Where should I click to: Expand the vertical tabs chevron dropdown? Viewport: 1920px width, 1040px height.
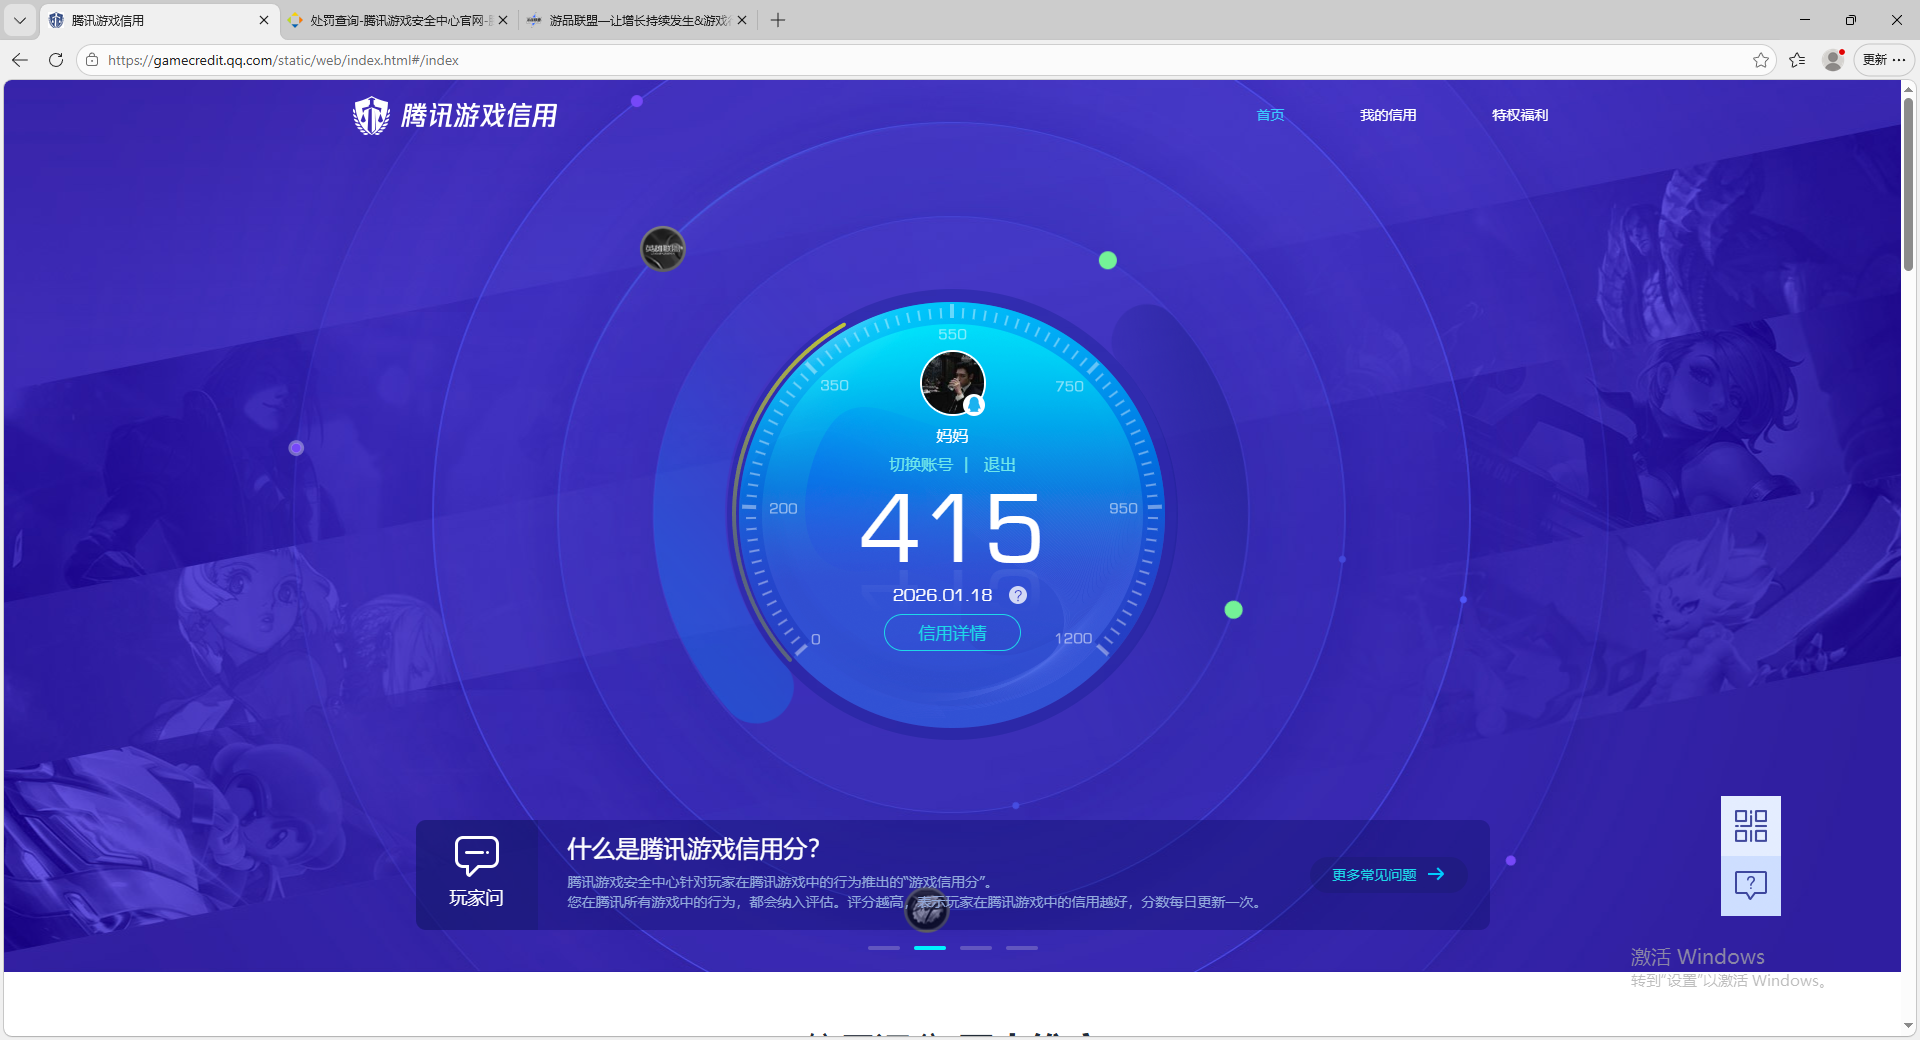coord(19,20)
